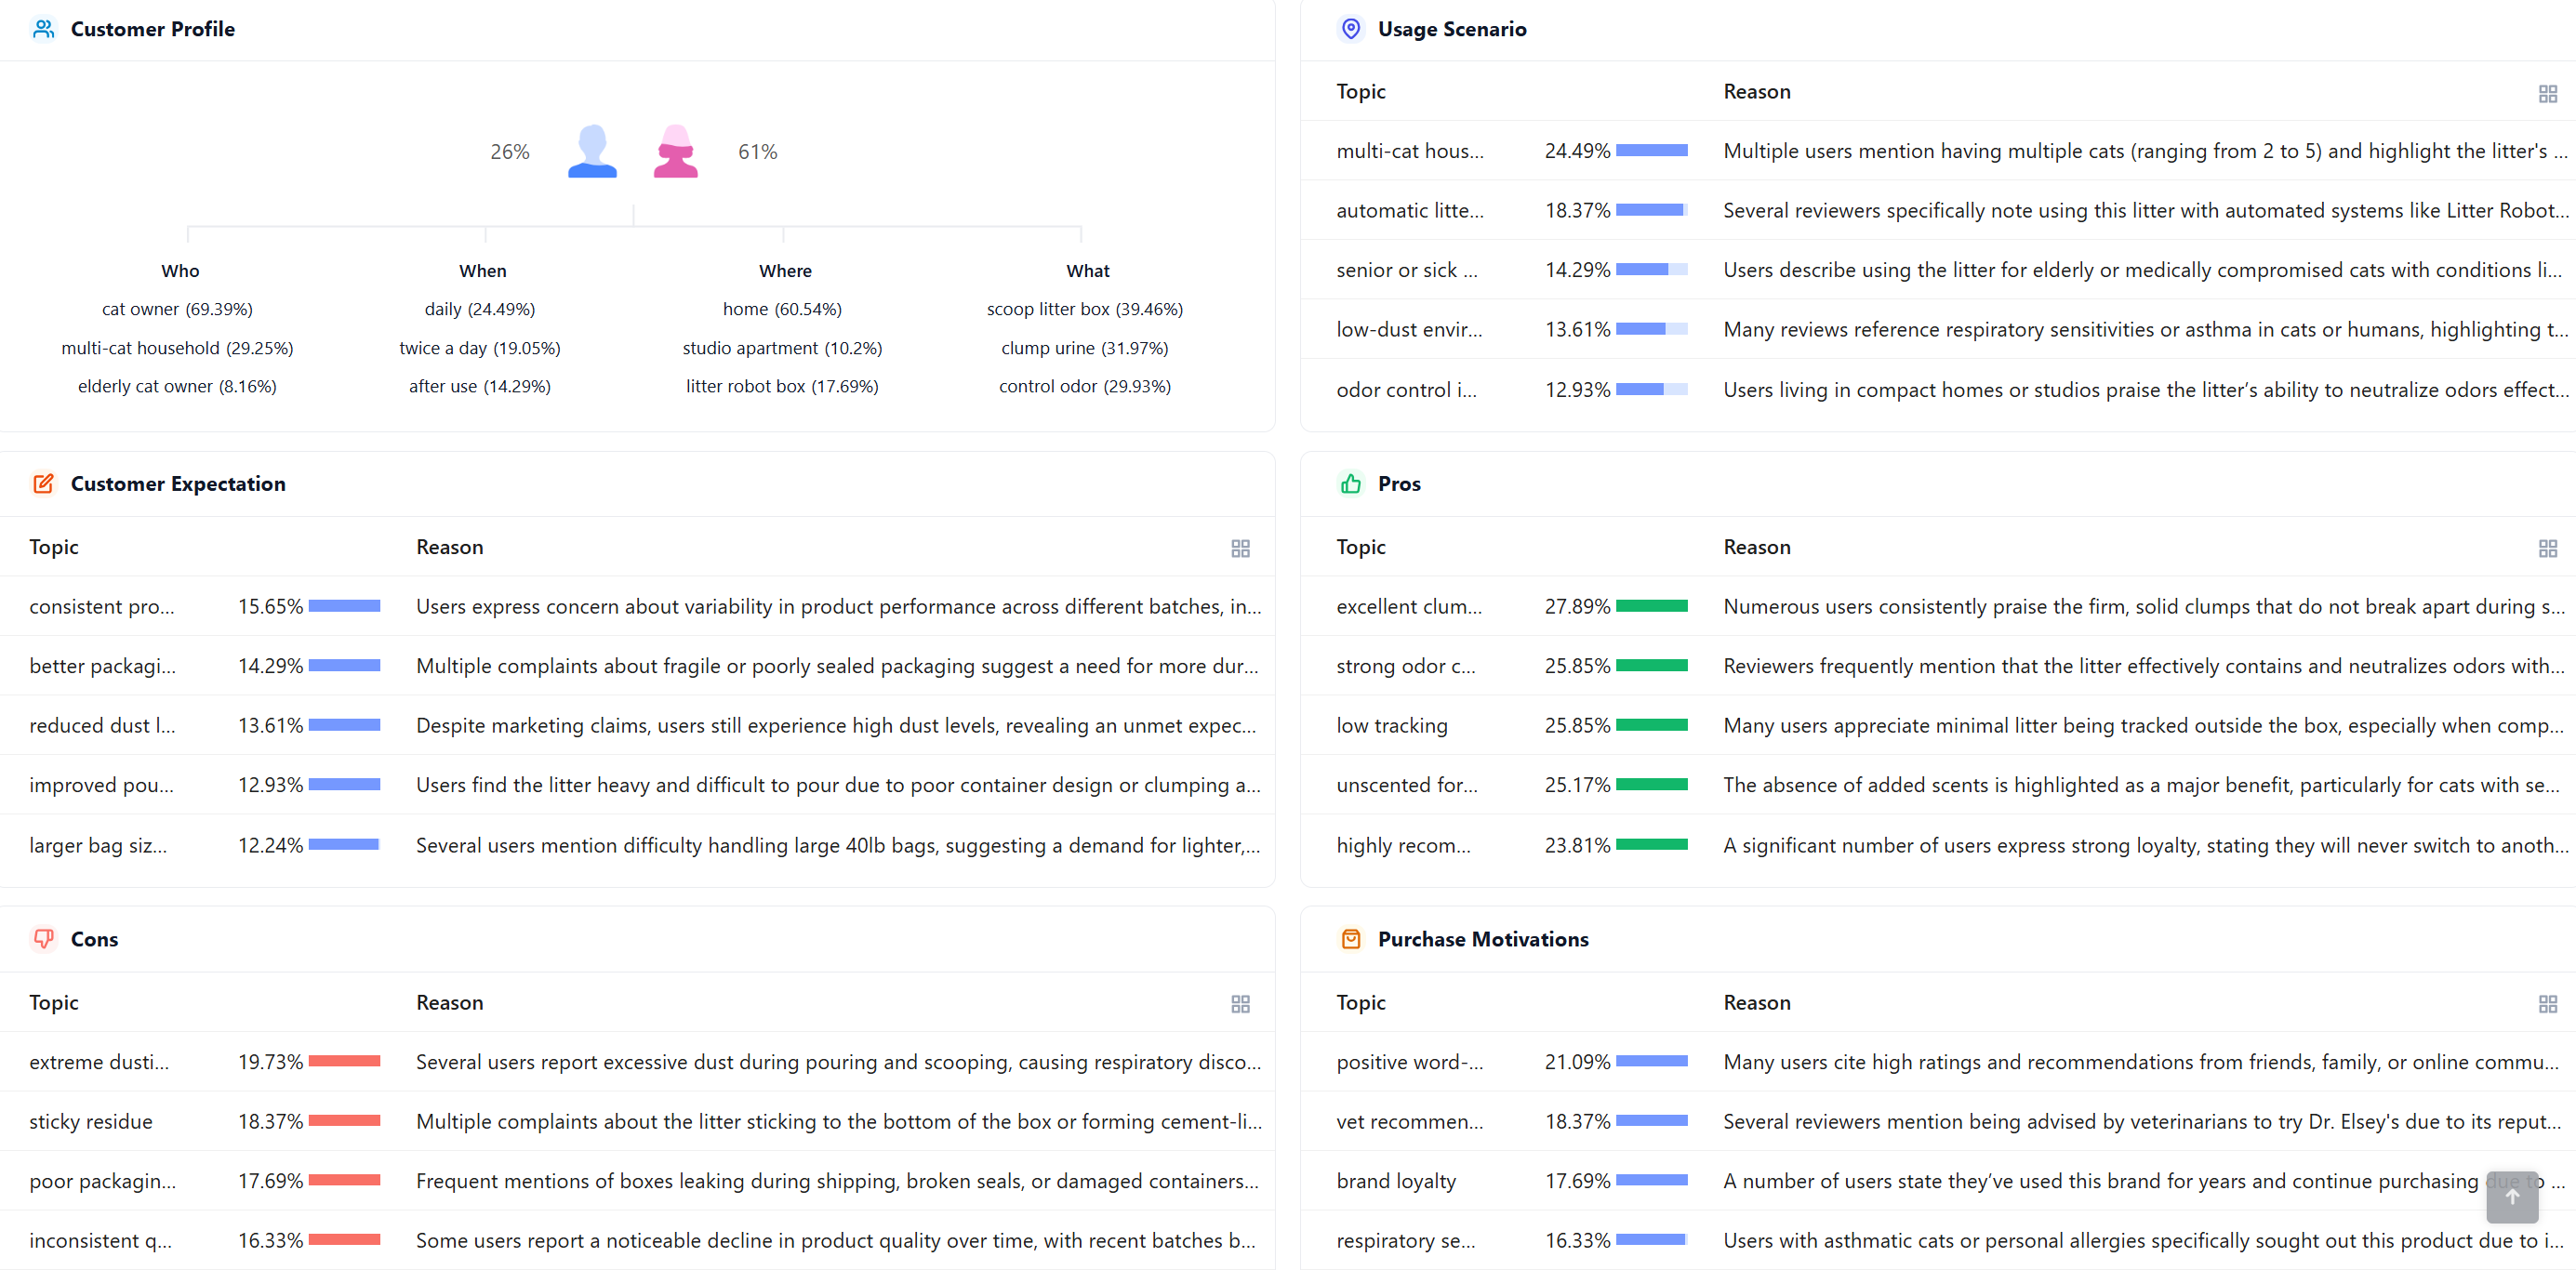Viewport: 2576px width, 1270px height.
Task: Click the 'Numerous users consistently praise' reason text
Action: pyautogui.click(x=2144, y=607)
